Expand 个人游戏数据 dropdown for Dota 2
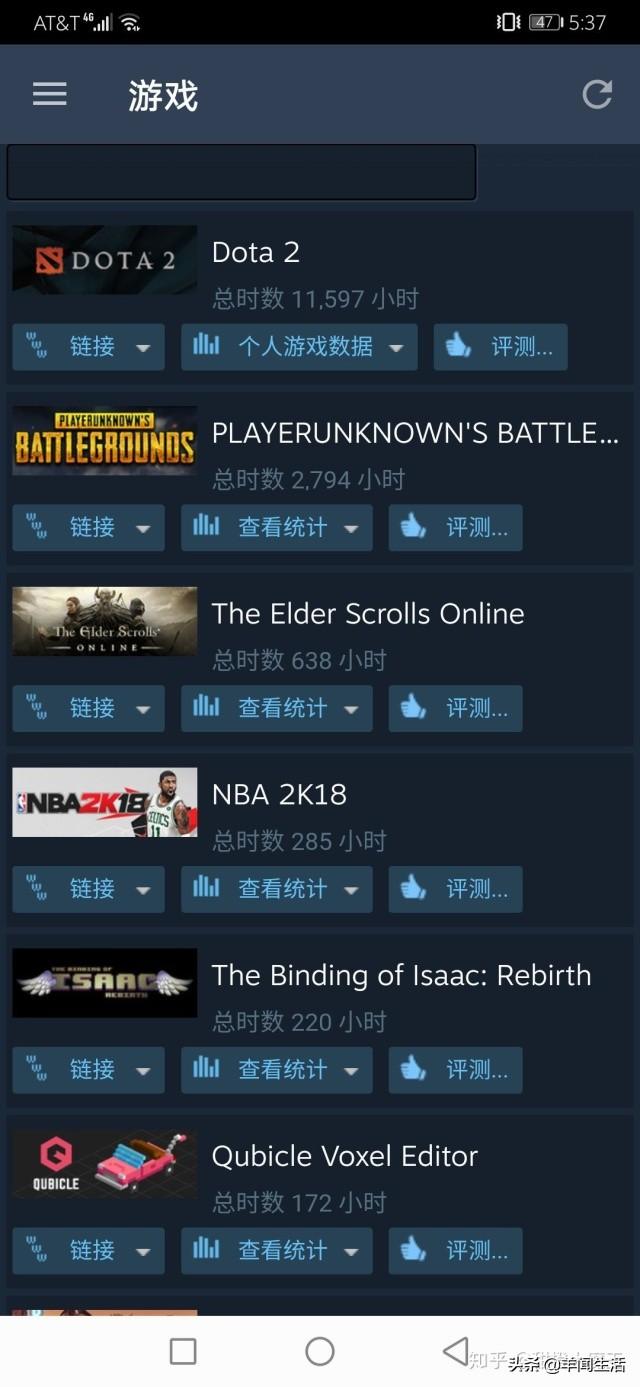This screenshot has width=640, height=1387. tap(396, 348)
